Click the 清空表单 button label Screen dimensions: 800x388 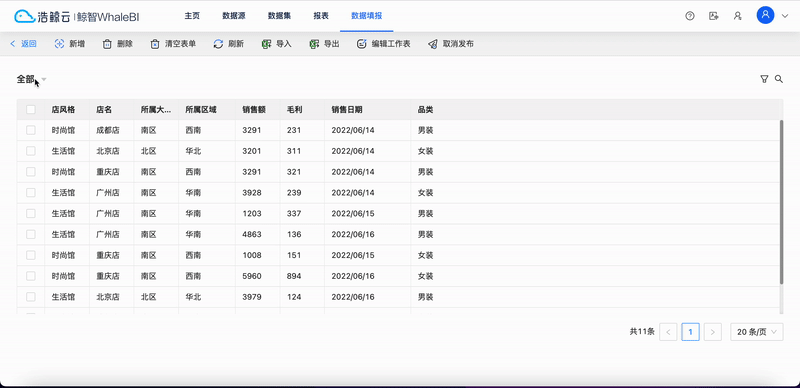click(x=180, y=44)
